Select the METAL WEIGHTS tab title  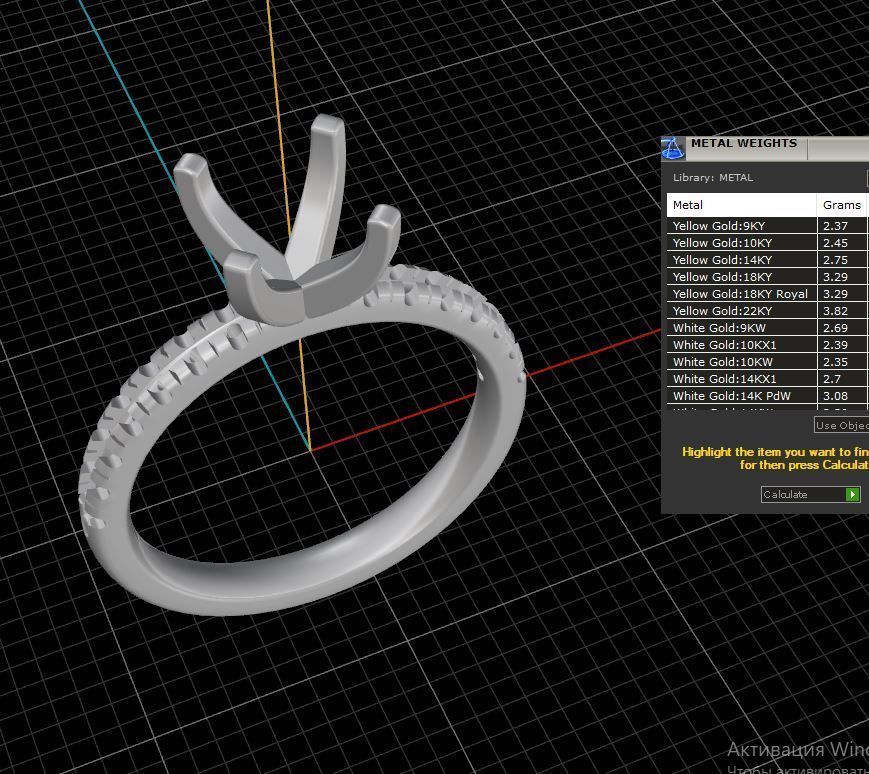[x=744, y=143]
